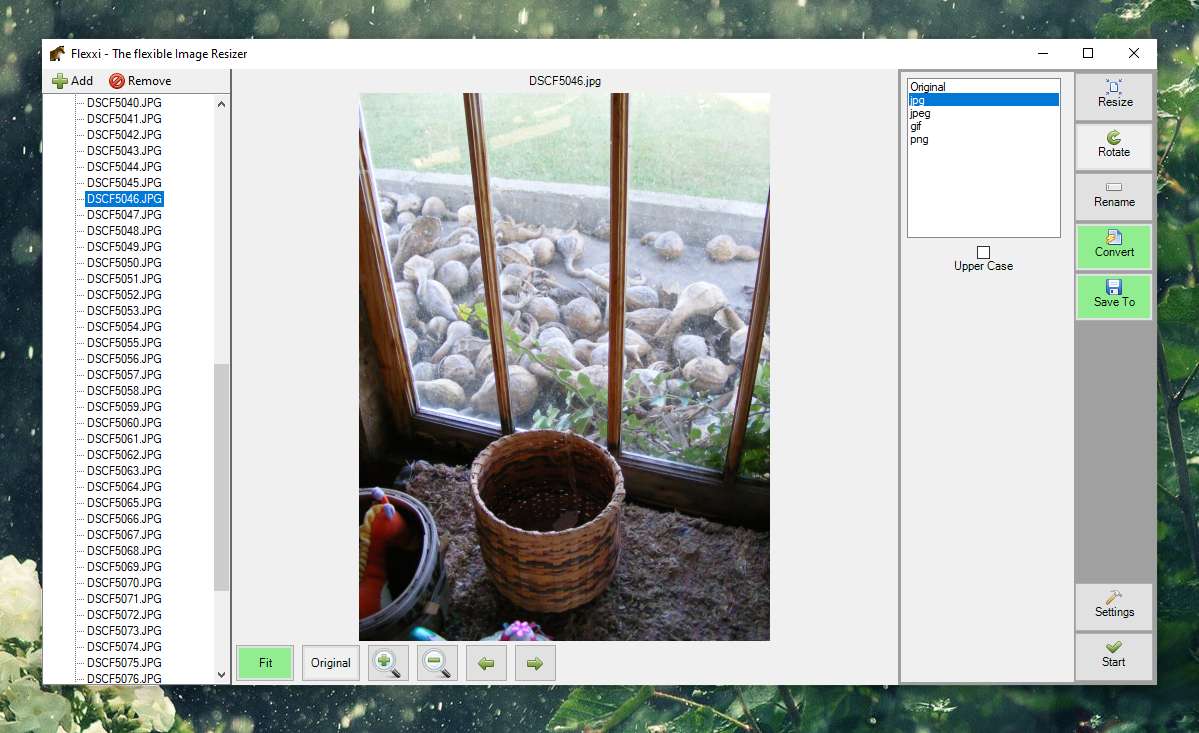Select DSCF5042.JPG in the file list

(124, 135)
